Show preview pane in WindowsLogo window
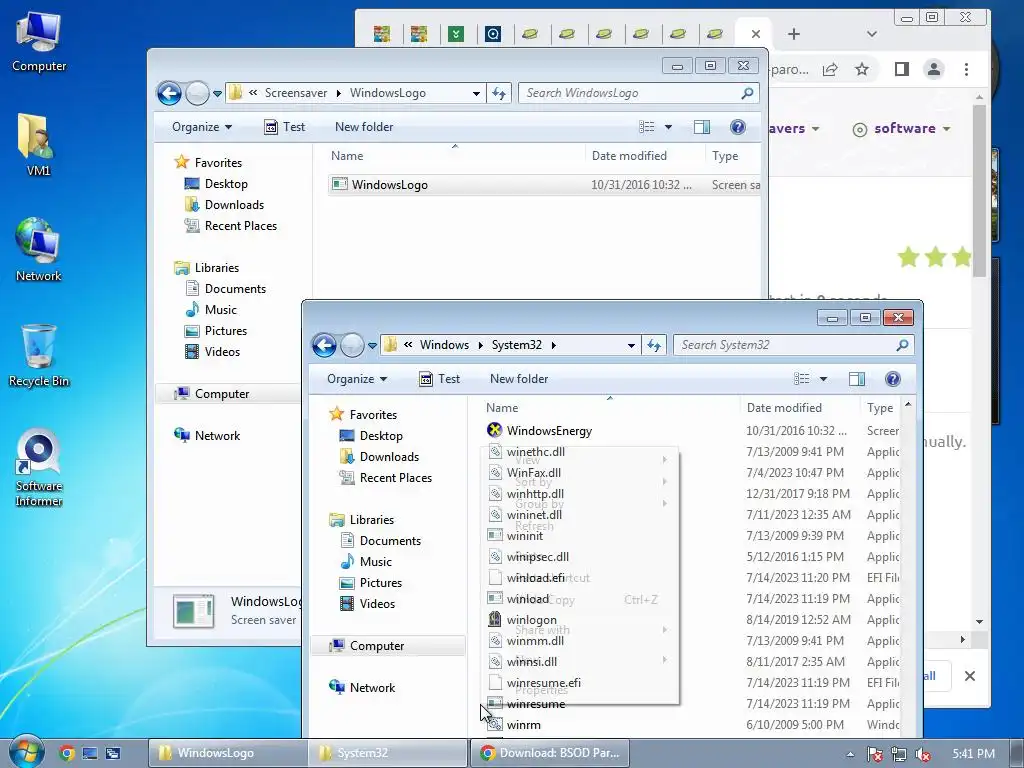 tap(702, 127)
